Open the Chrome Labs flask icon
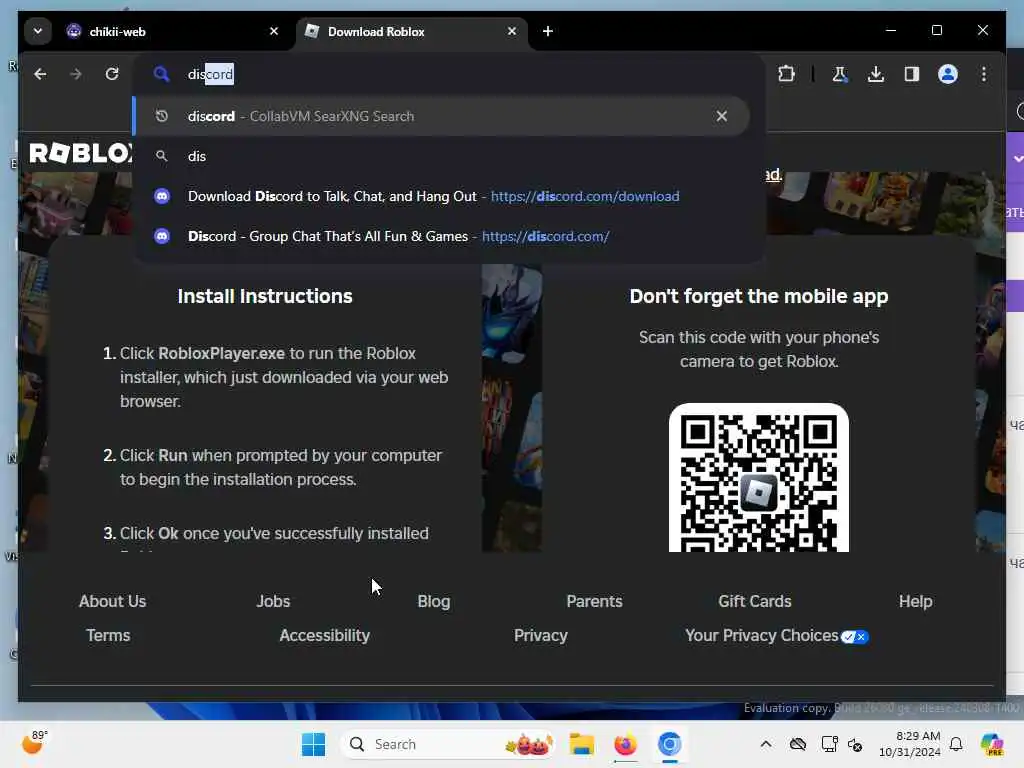The image size is (1024, 768). 840,74
